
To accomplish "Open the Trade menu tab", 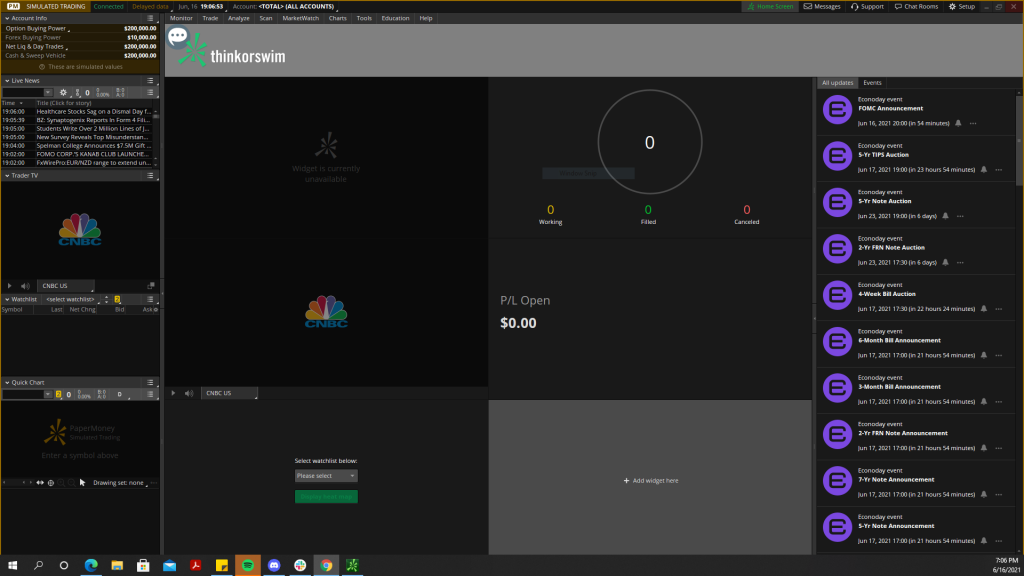I will (x=210, y=18).
